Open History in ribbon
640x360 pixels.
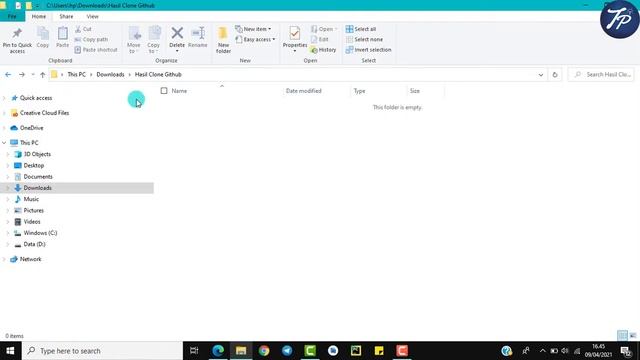[x=323, y=49]
